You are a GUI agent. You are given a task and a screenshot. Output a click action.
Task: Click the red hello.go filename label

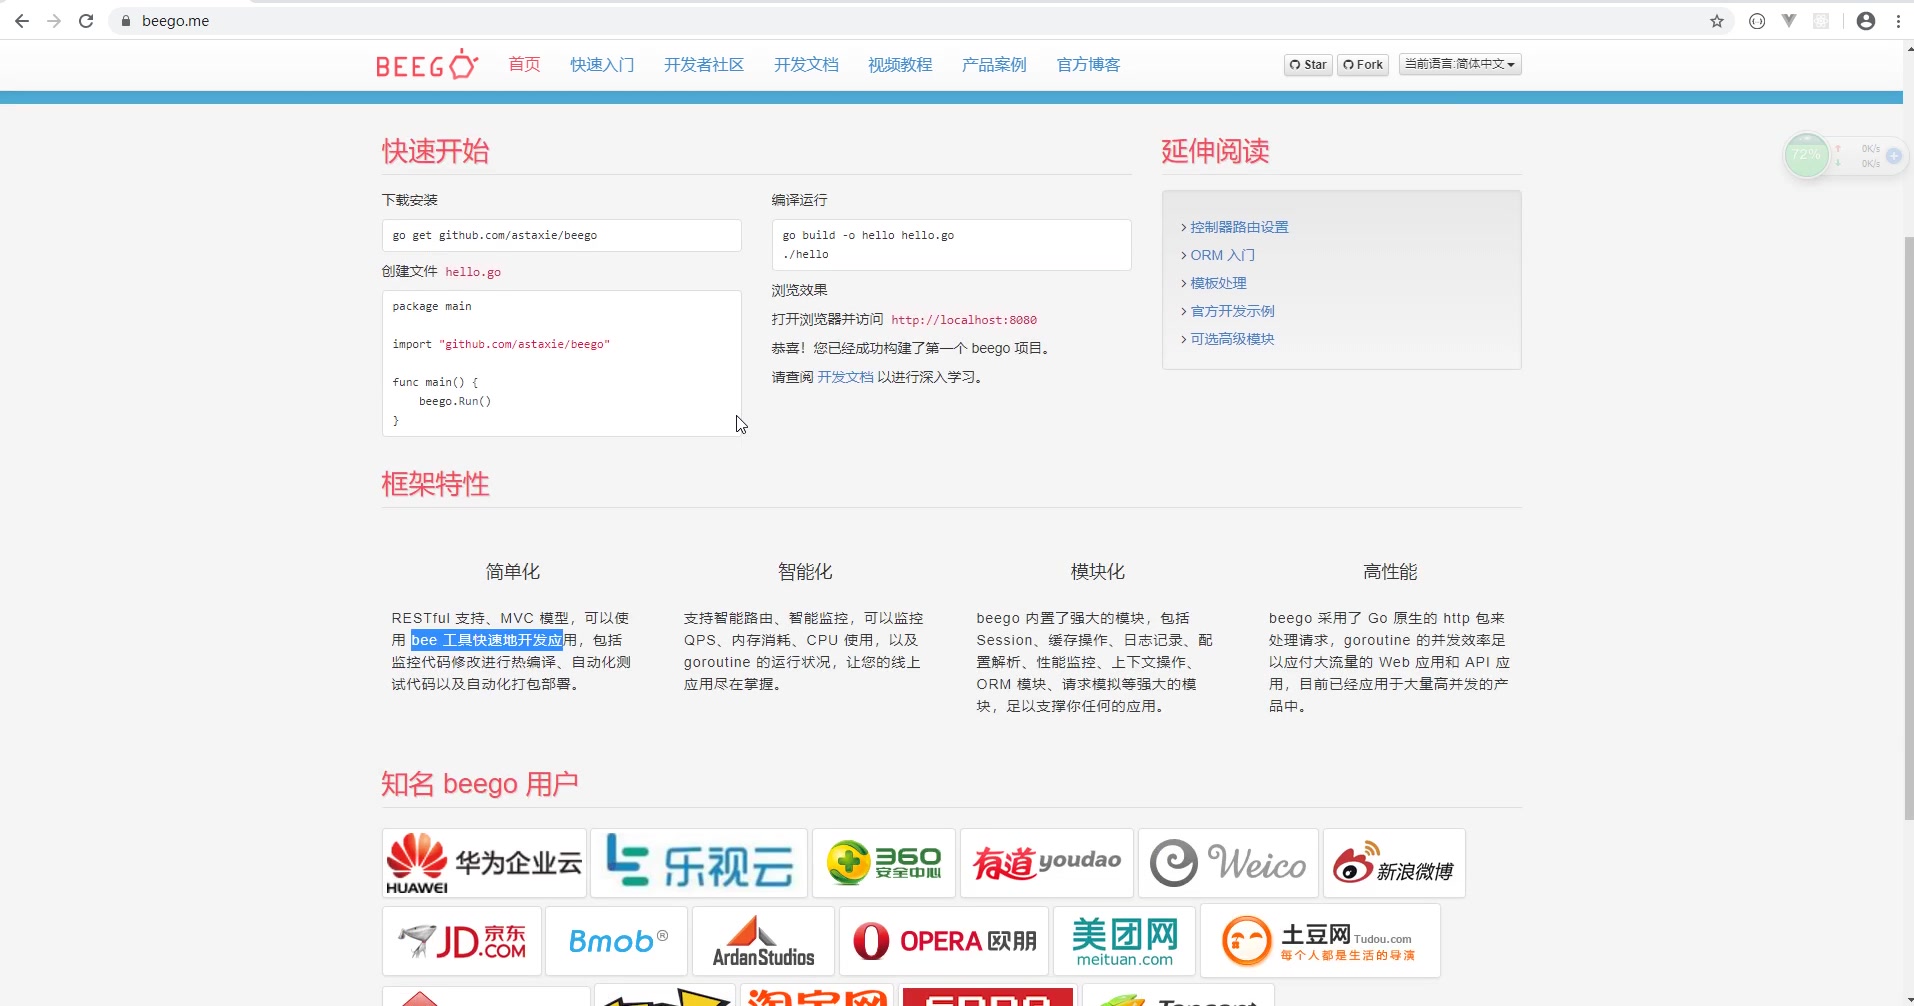point(473,272)
